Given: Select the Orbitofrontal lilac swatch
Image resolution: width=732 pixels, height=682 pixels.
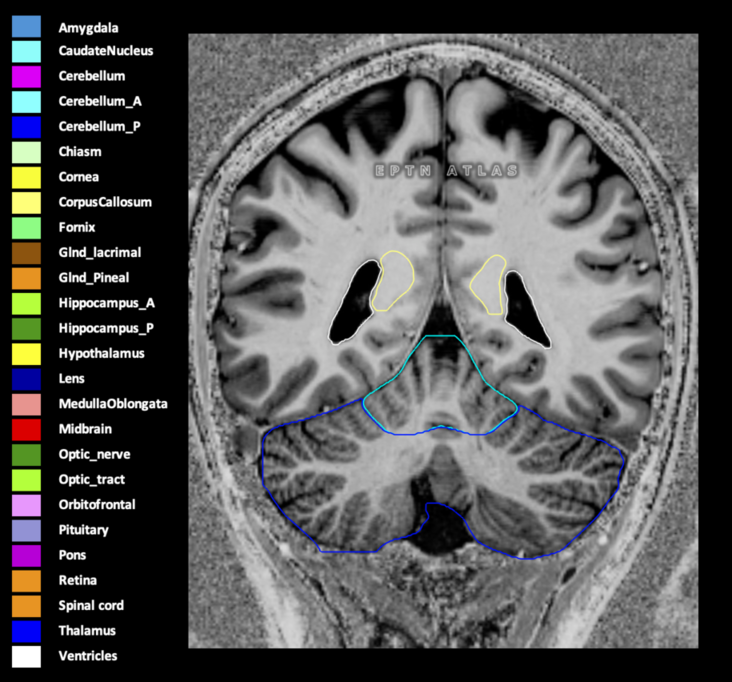Looking at the screenshot, I should point(26,506).
